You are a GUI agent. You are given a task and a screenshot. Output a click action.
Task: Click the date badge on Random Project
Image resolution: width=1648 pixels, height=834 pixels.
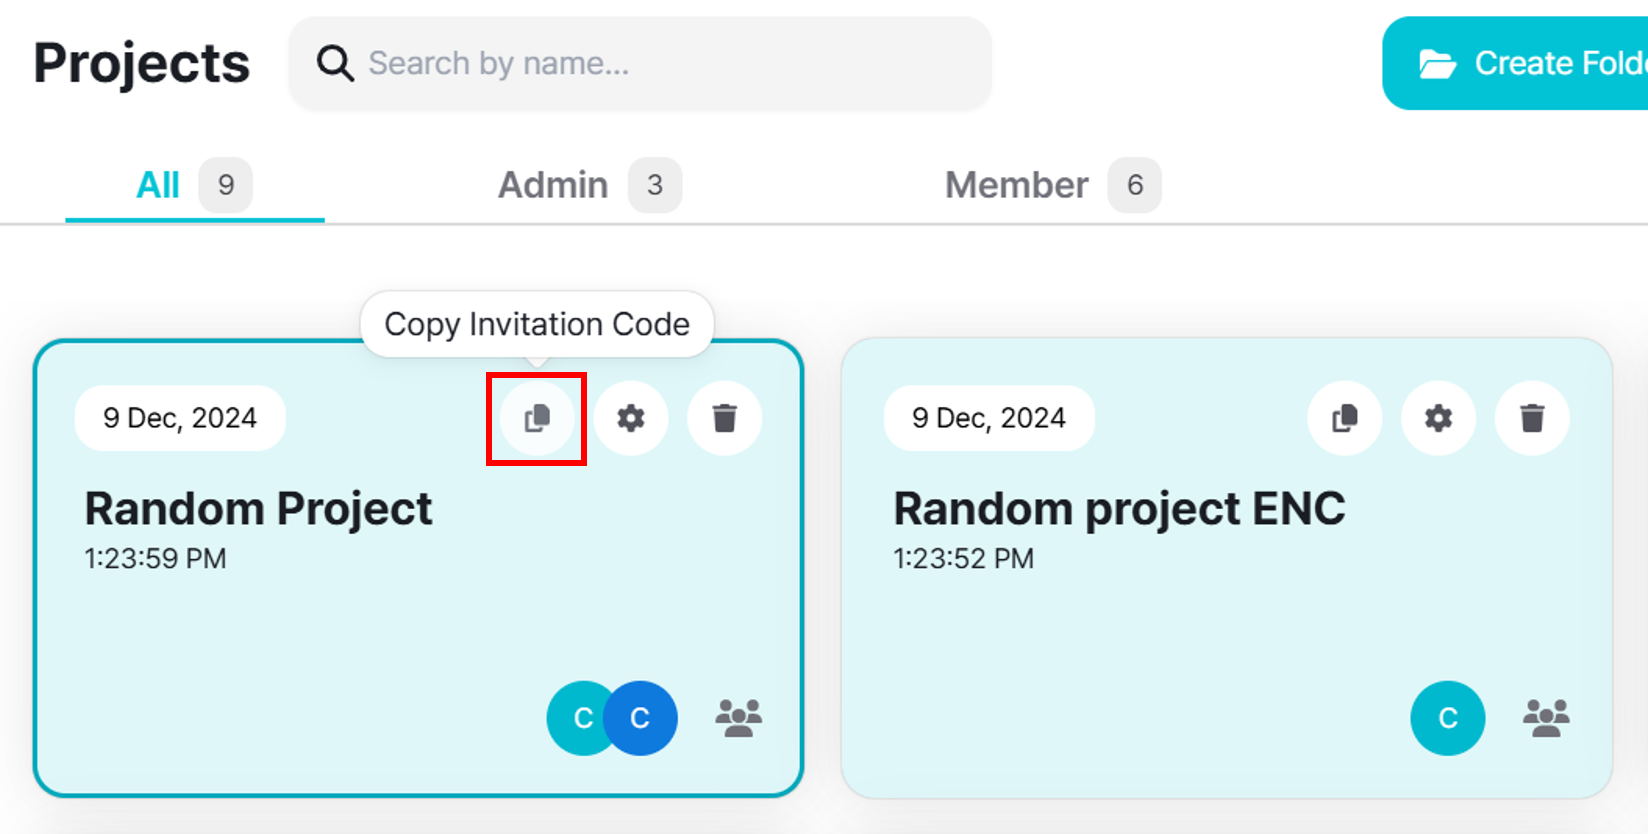[x=180, y=418]
